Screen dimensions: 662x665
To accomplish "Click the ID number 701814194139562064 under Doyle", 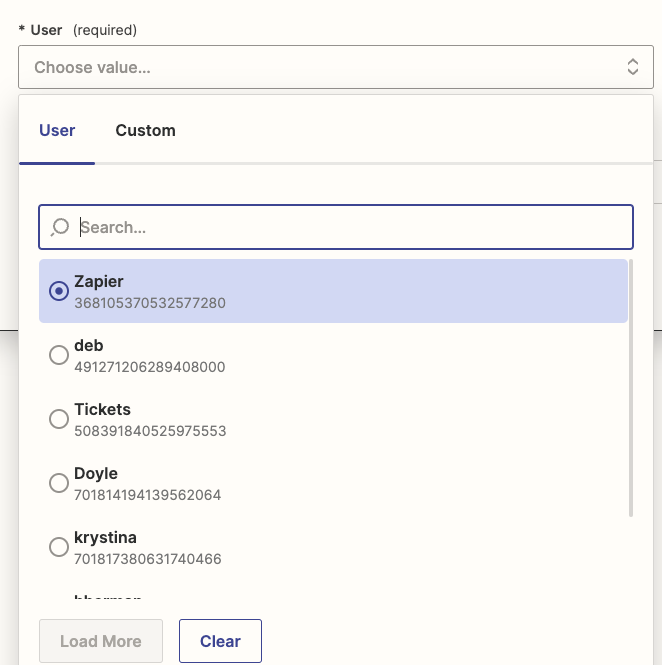I will tap(148, 495).
